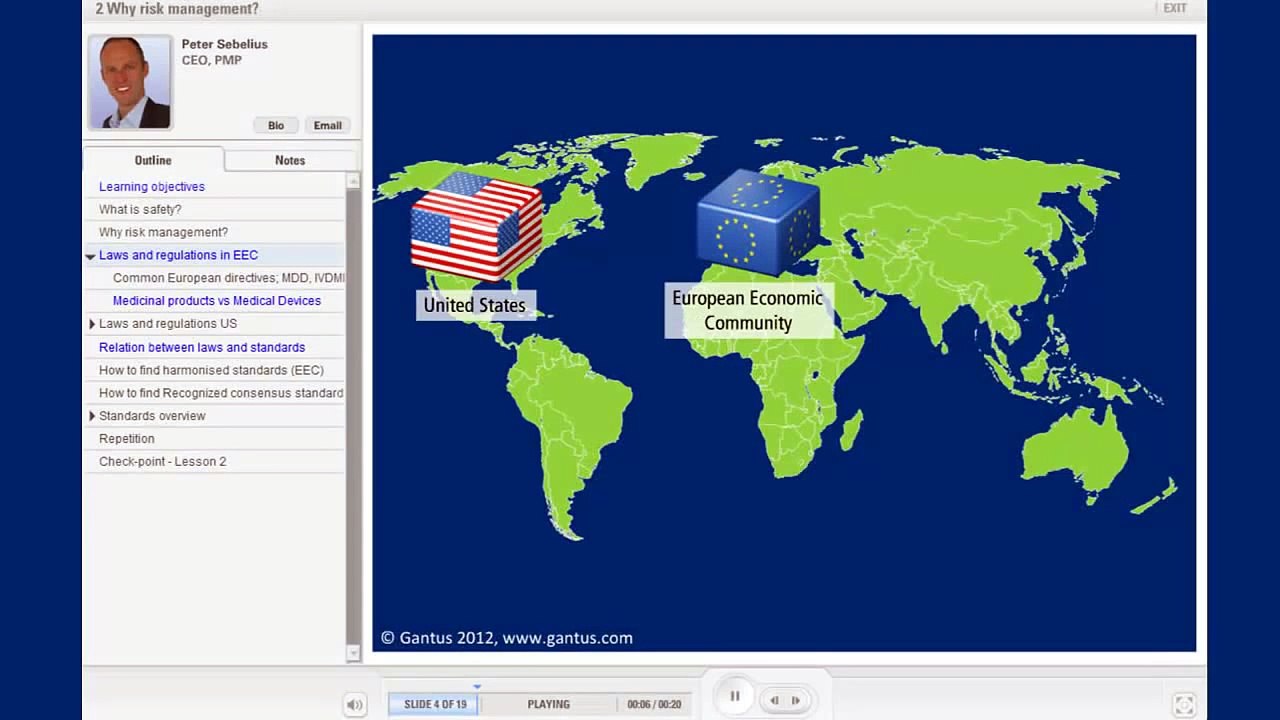Click the European Union flag cube
This screenshot has width=1280, height=720.
758,224
